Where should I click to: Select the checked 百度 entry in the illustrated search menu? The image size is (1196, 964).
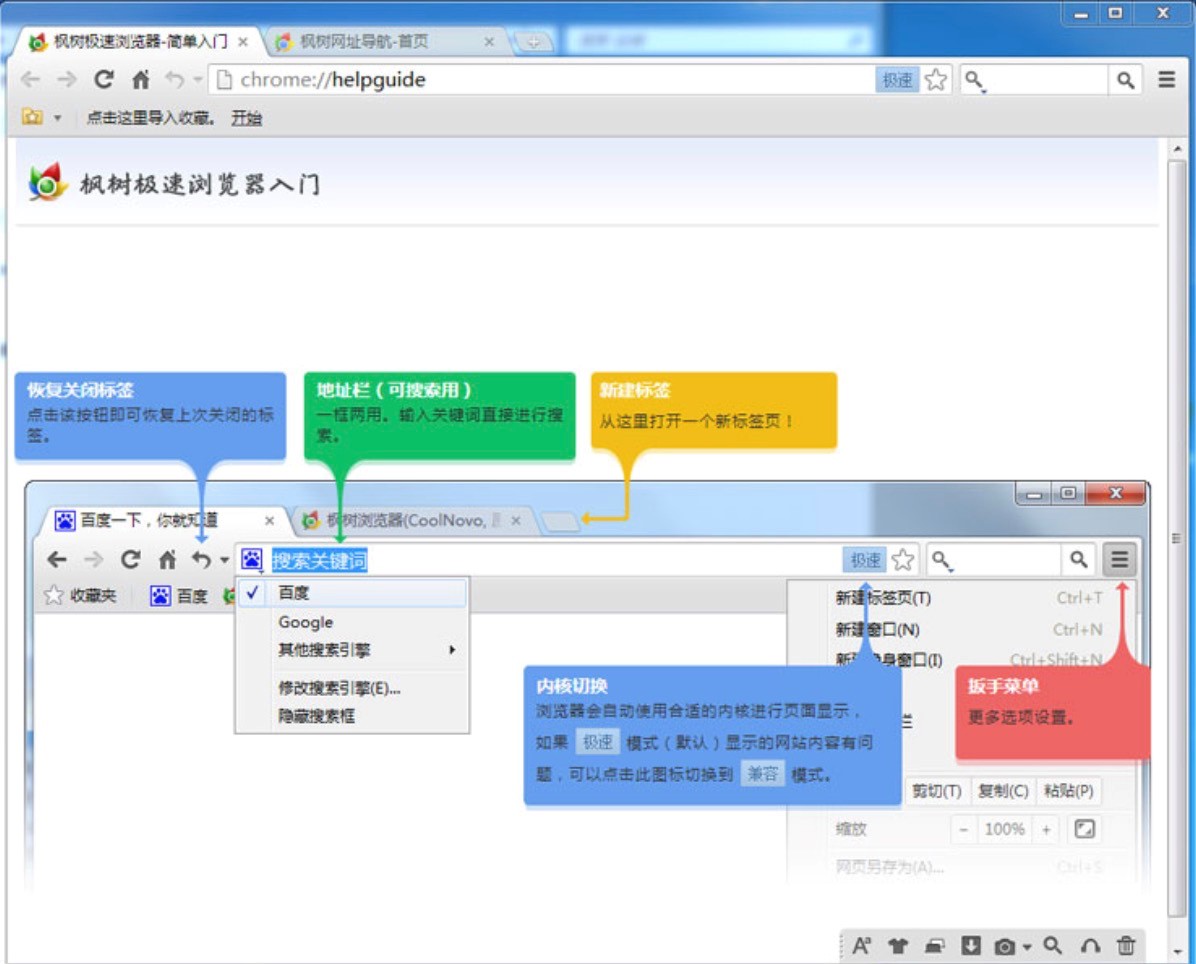point(352,593)
